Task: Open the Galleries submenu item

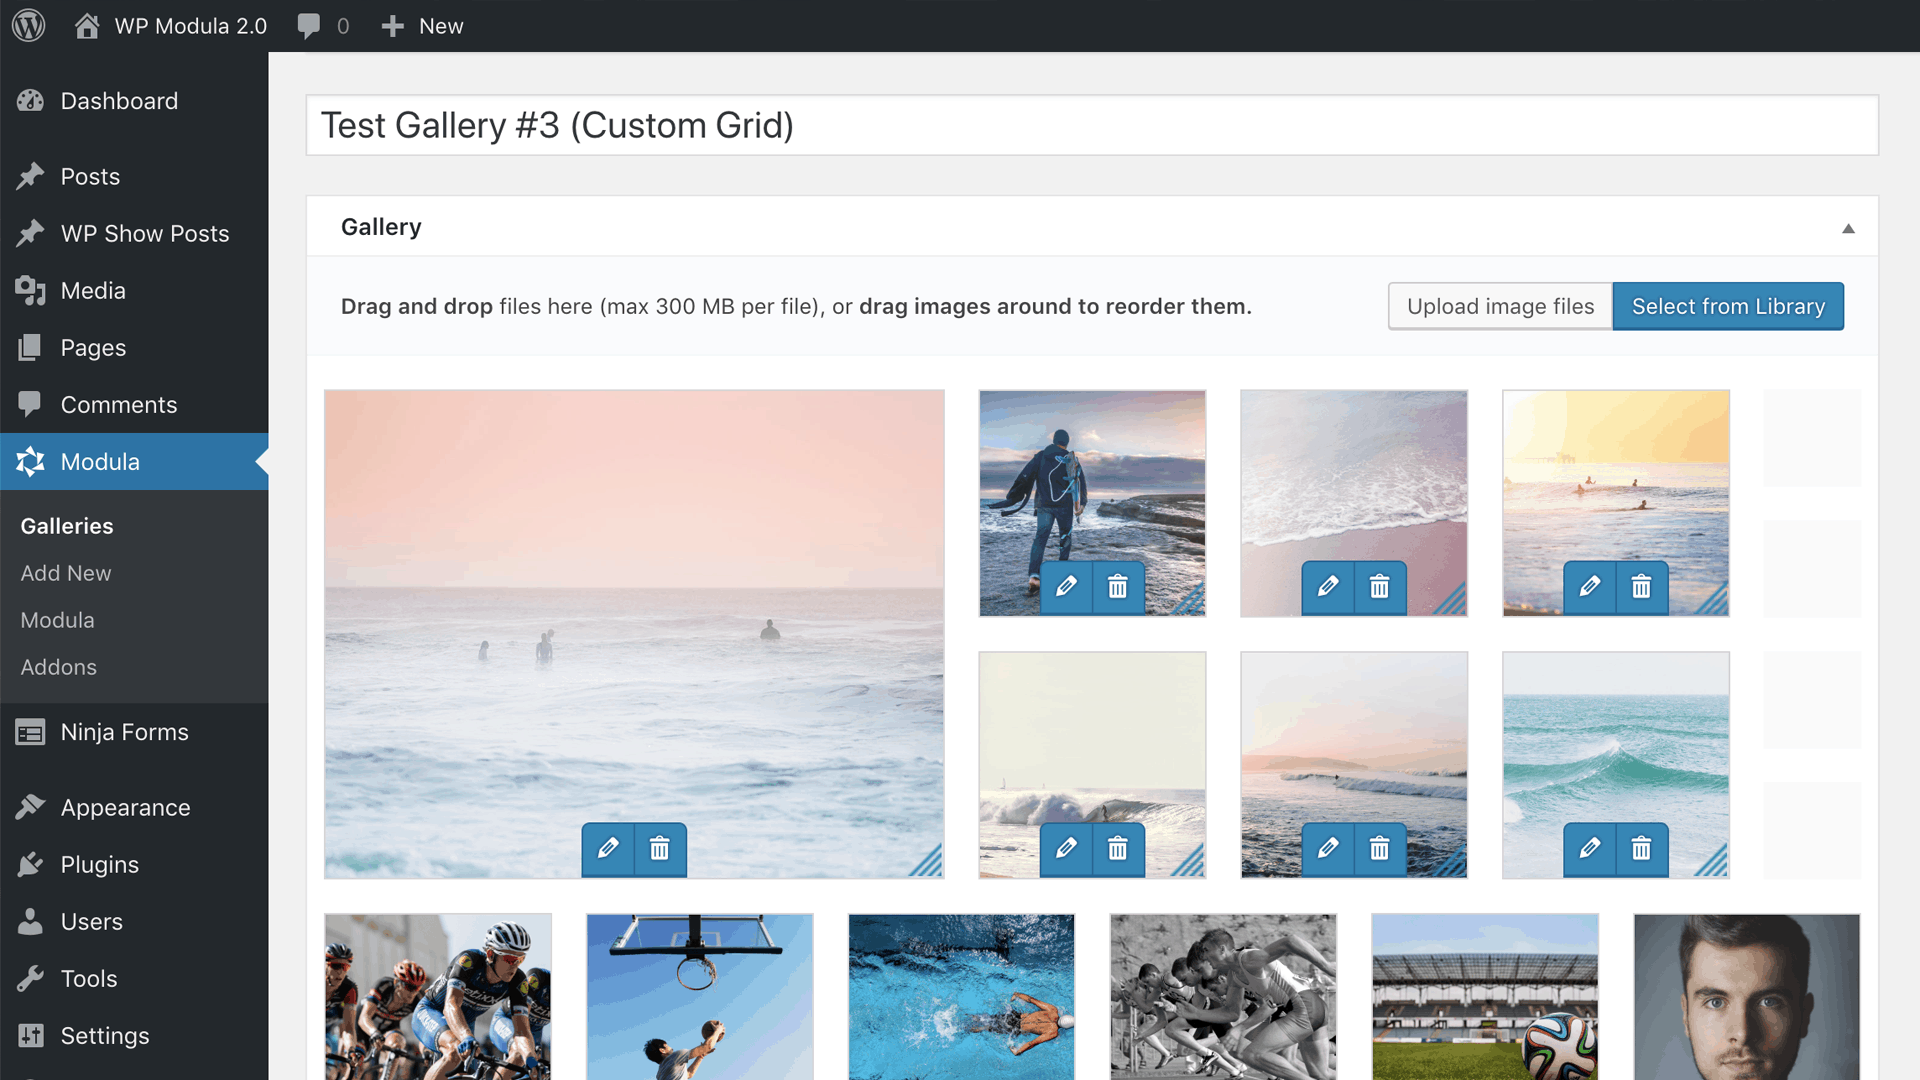Action: tap(67, 526)
